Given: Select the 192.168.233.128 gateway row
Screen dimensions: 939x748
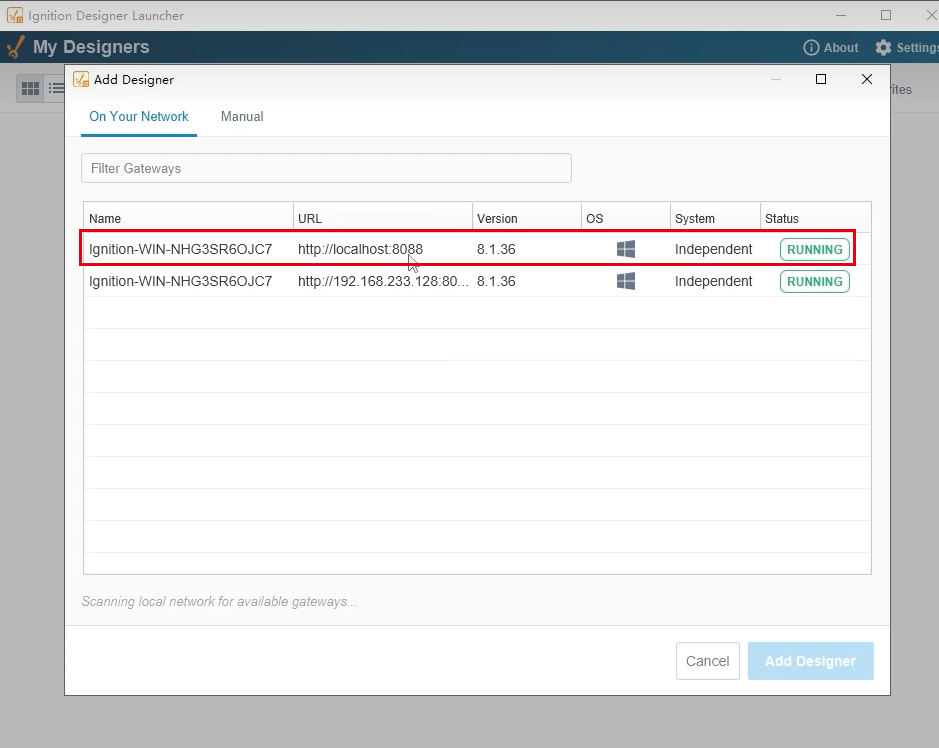Looking at the screenshot, I should pos(477,281).
